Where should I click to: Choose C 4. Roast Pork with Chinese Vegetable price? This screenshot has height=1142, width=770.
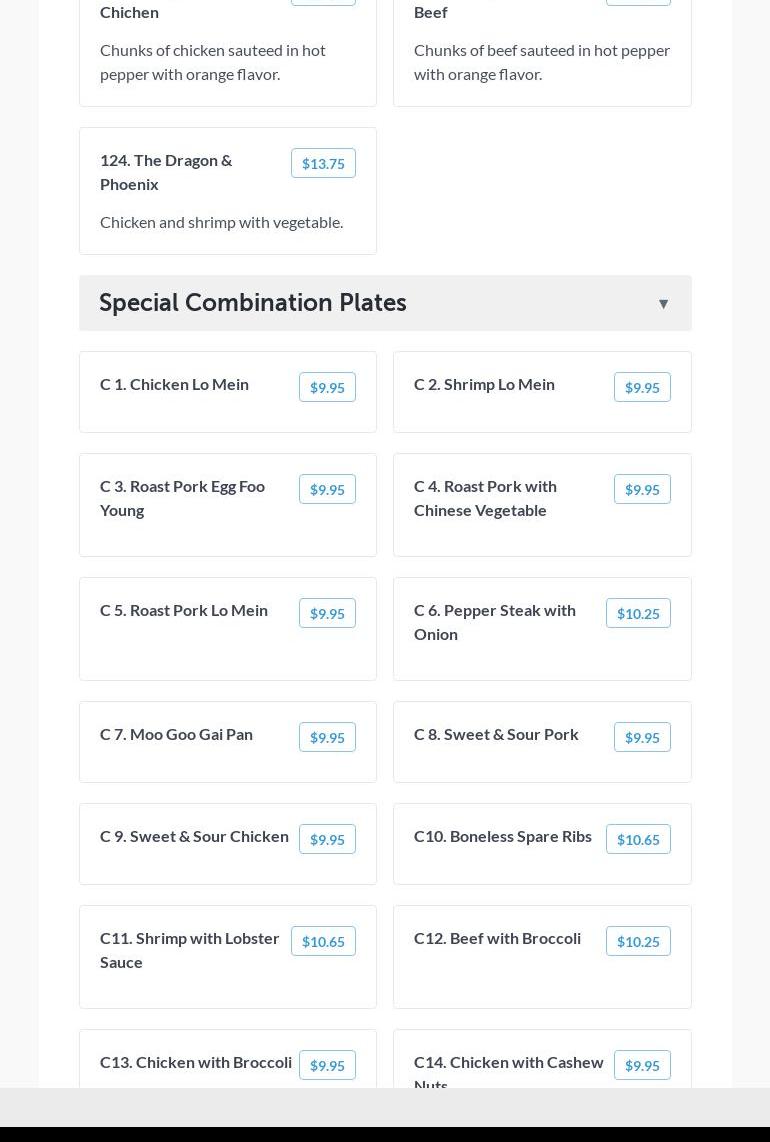point(642,490)
